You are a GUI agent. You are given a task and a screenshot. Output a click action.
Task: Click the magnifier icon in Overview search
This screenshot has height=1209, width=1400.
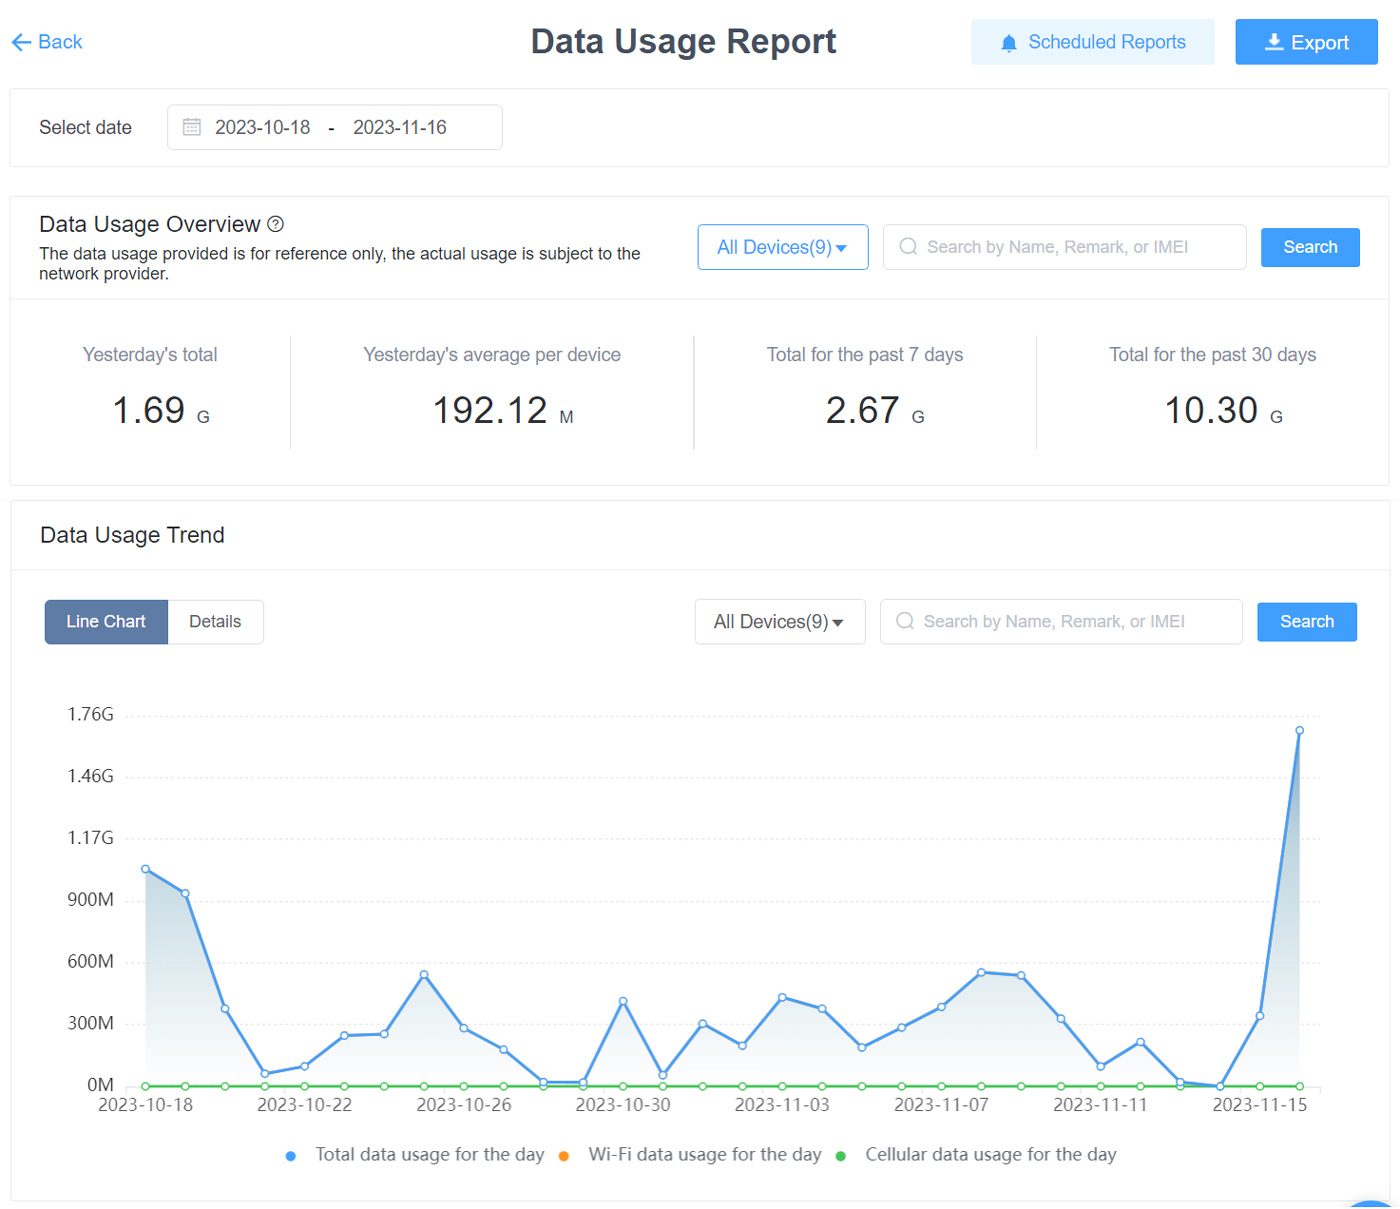908,247
